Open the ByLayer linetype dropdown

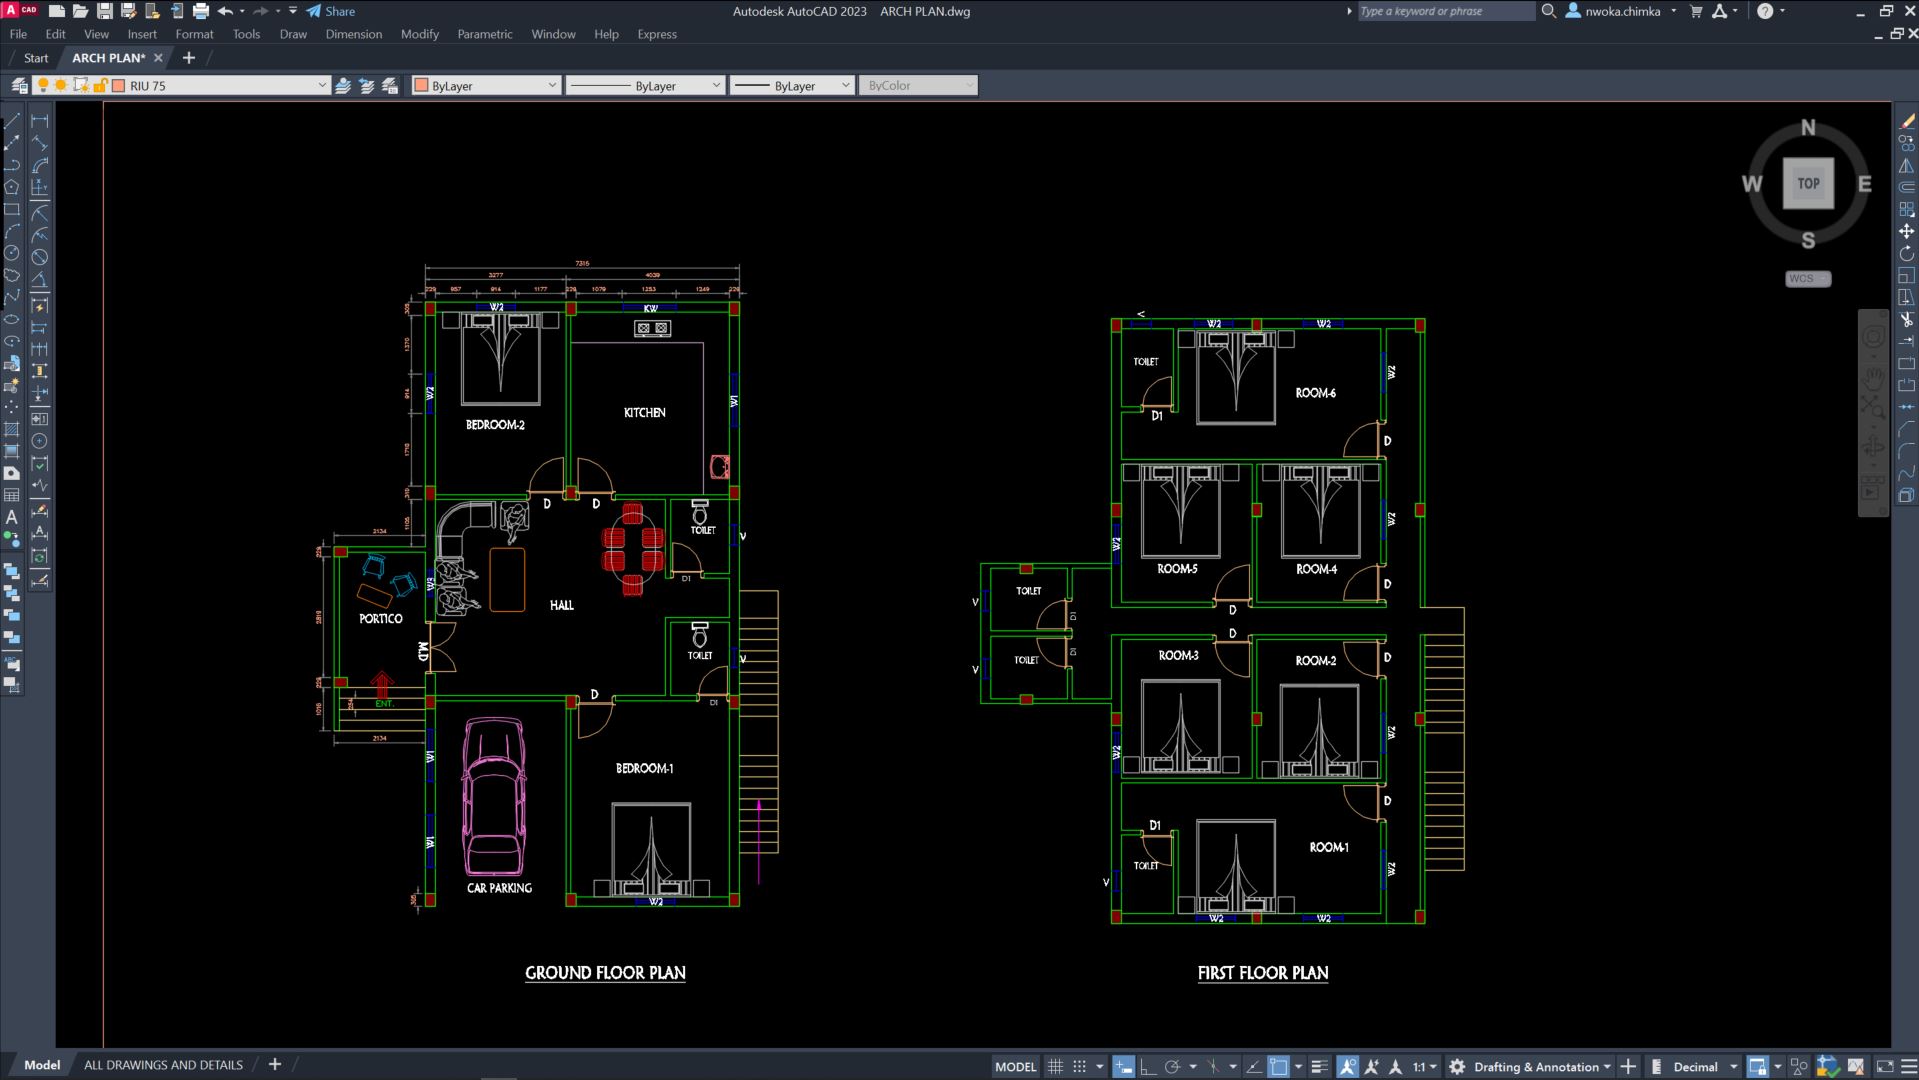716,85
